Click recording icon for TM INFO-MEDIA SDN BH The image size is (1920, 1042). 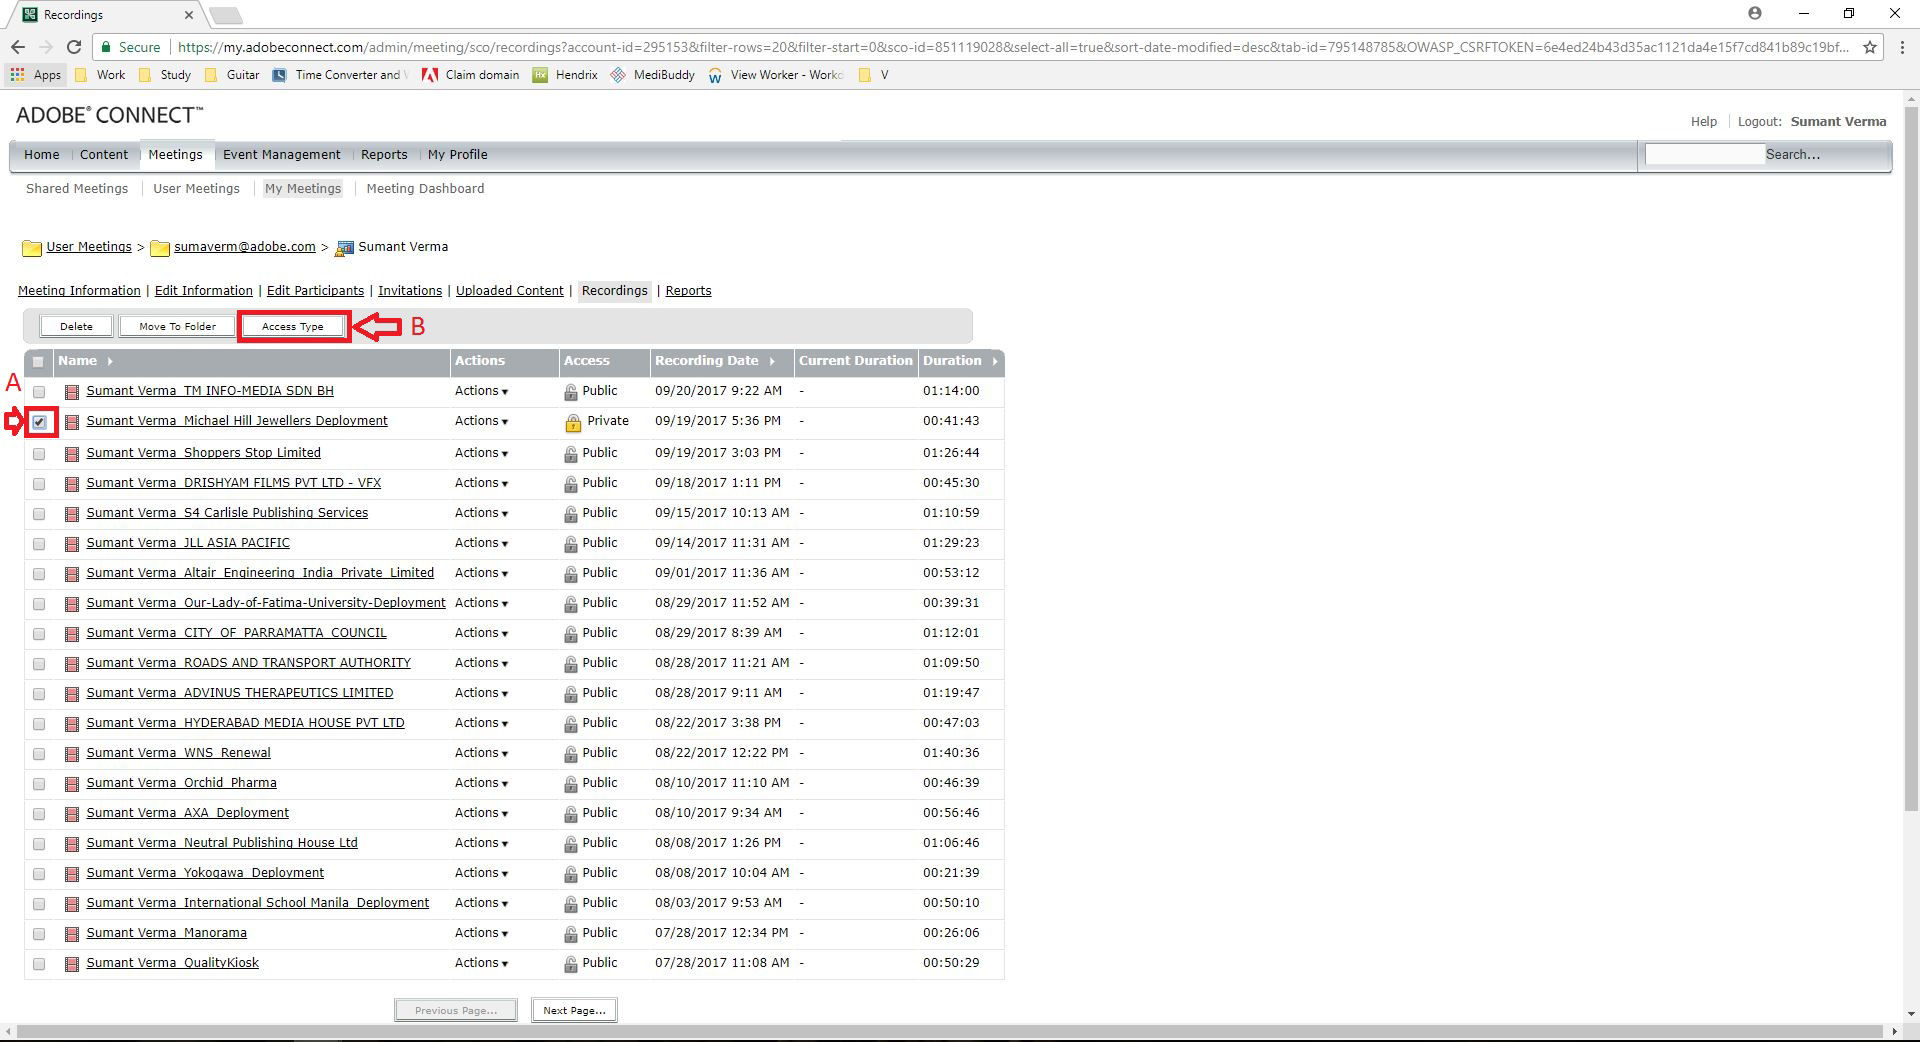pyautogui.click(x=72, y=392)
